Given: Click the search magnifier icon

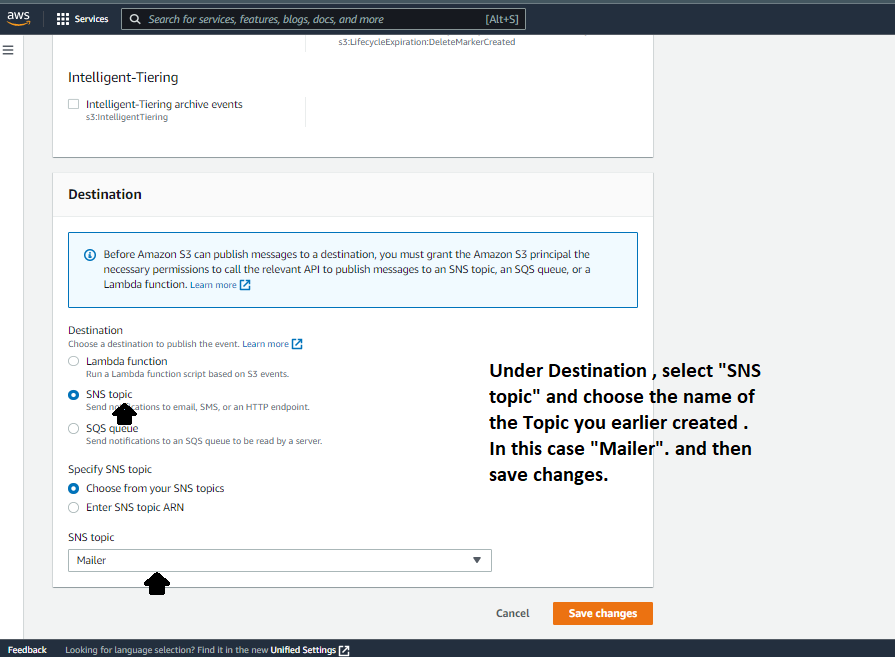Looking at the screenshot, I should [x=135, y=19].
